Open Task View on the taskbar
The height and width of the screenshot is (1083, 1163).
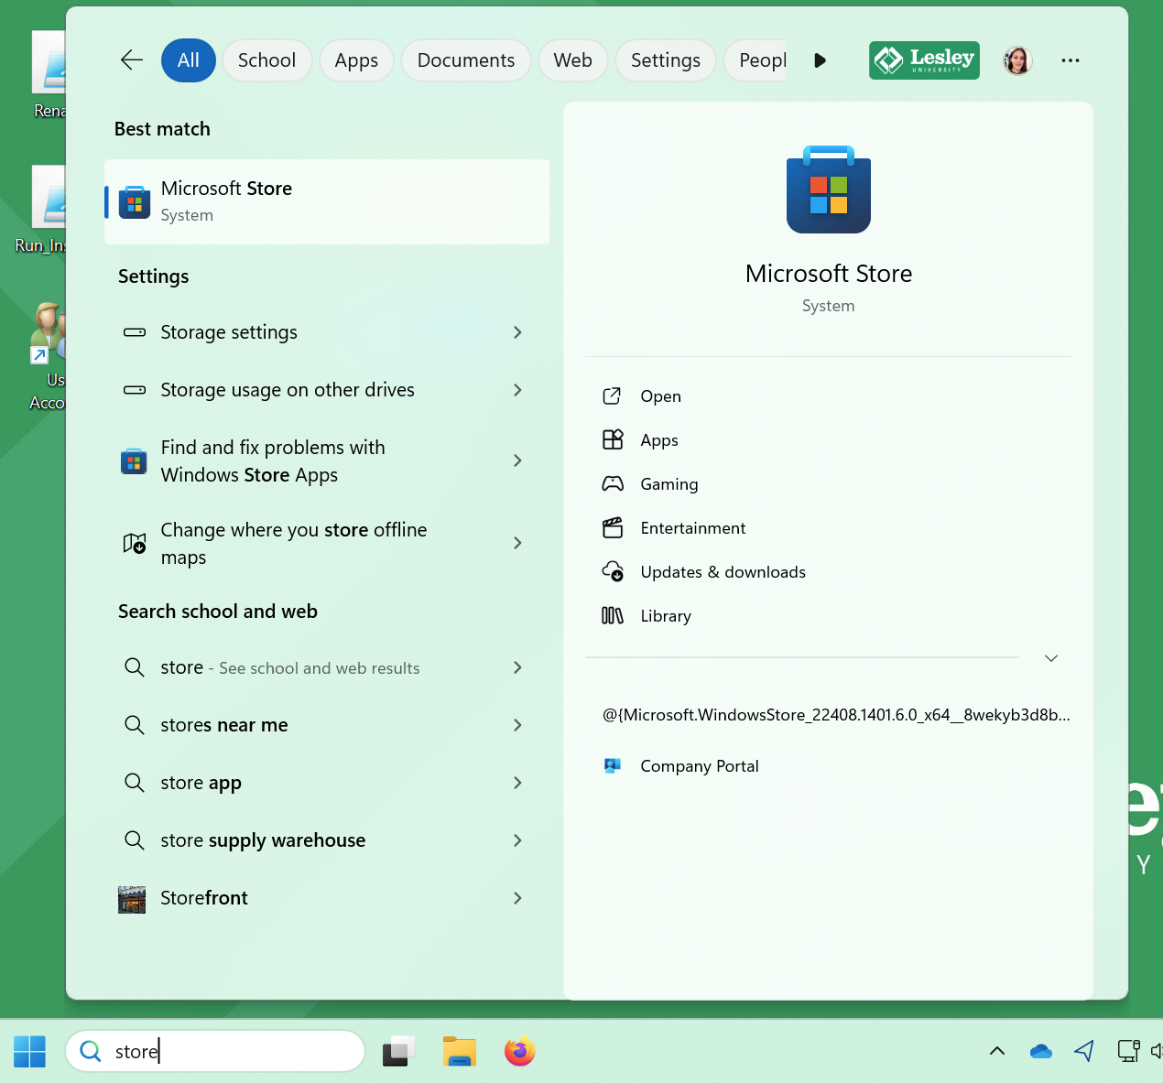point(398,1051)
